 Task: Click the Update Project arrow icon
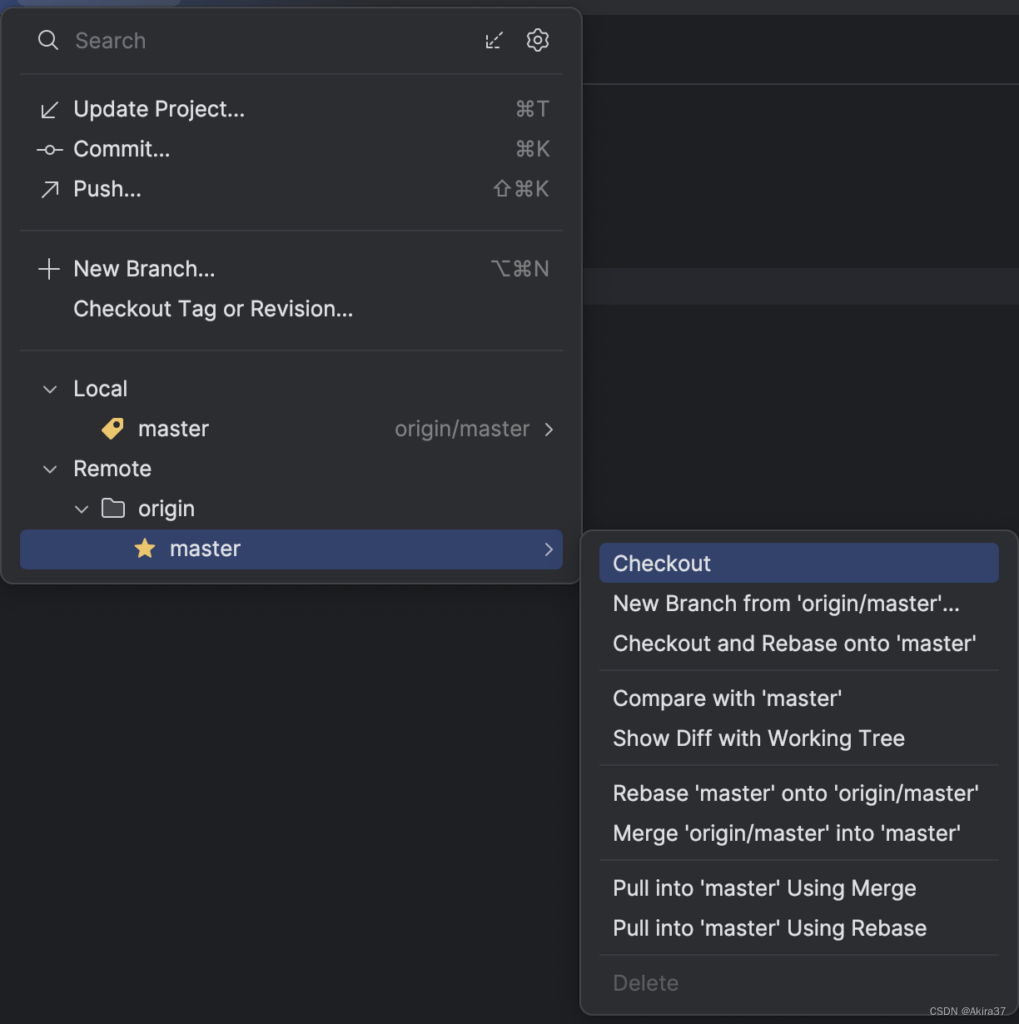[50, 110]
